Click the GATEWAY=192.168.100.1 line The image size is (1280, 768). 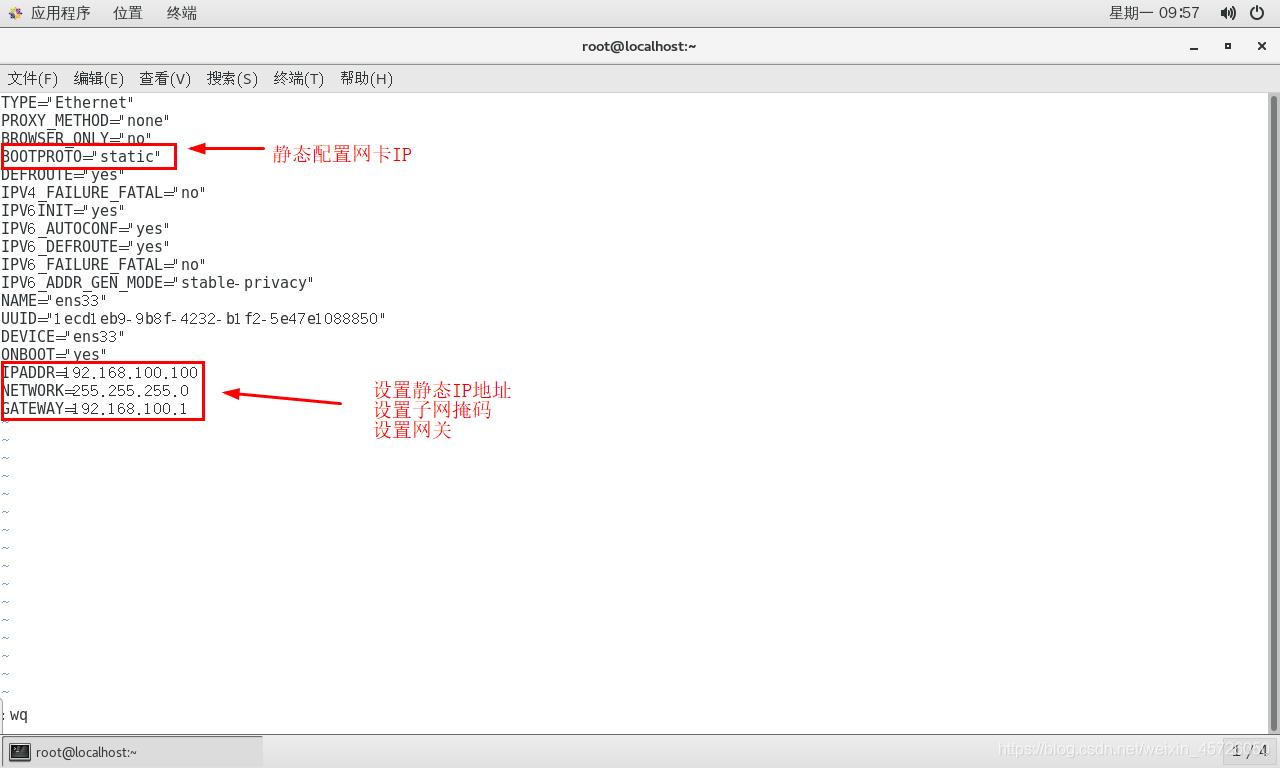94,408
